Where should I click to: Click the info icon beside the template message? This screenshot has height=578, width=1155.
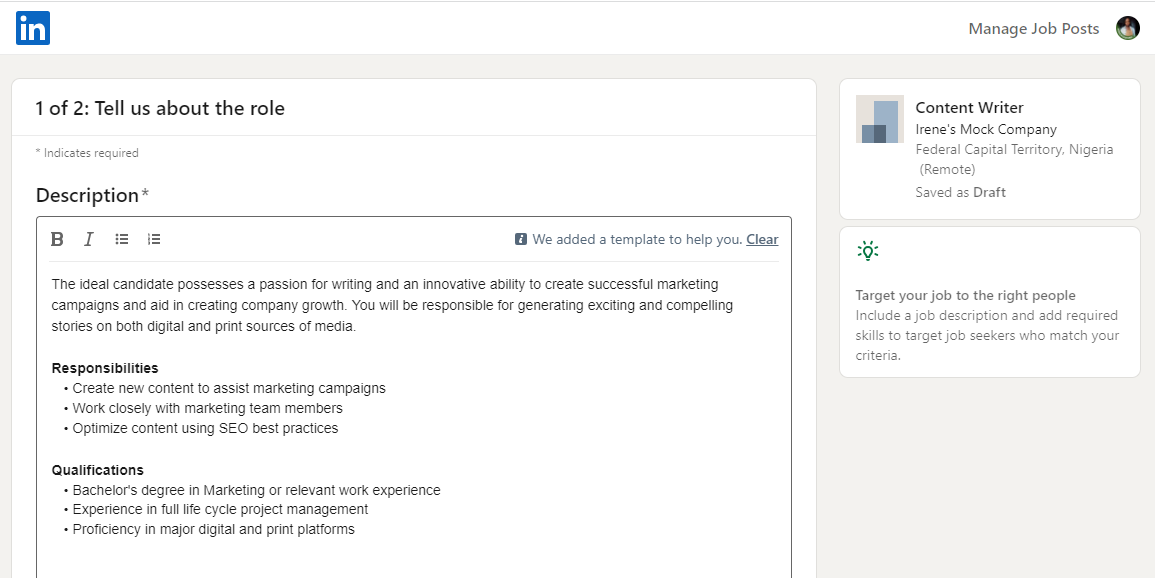(521, 239)
